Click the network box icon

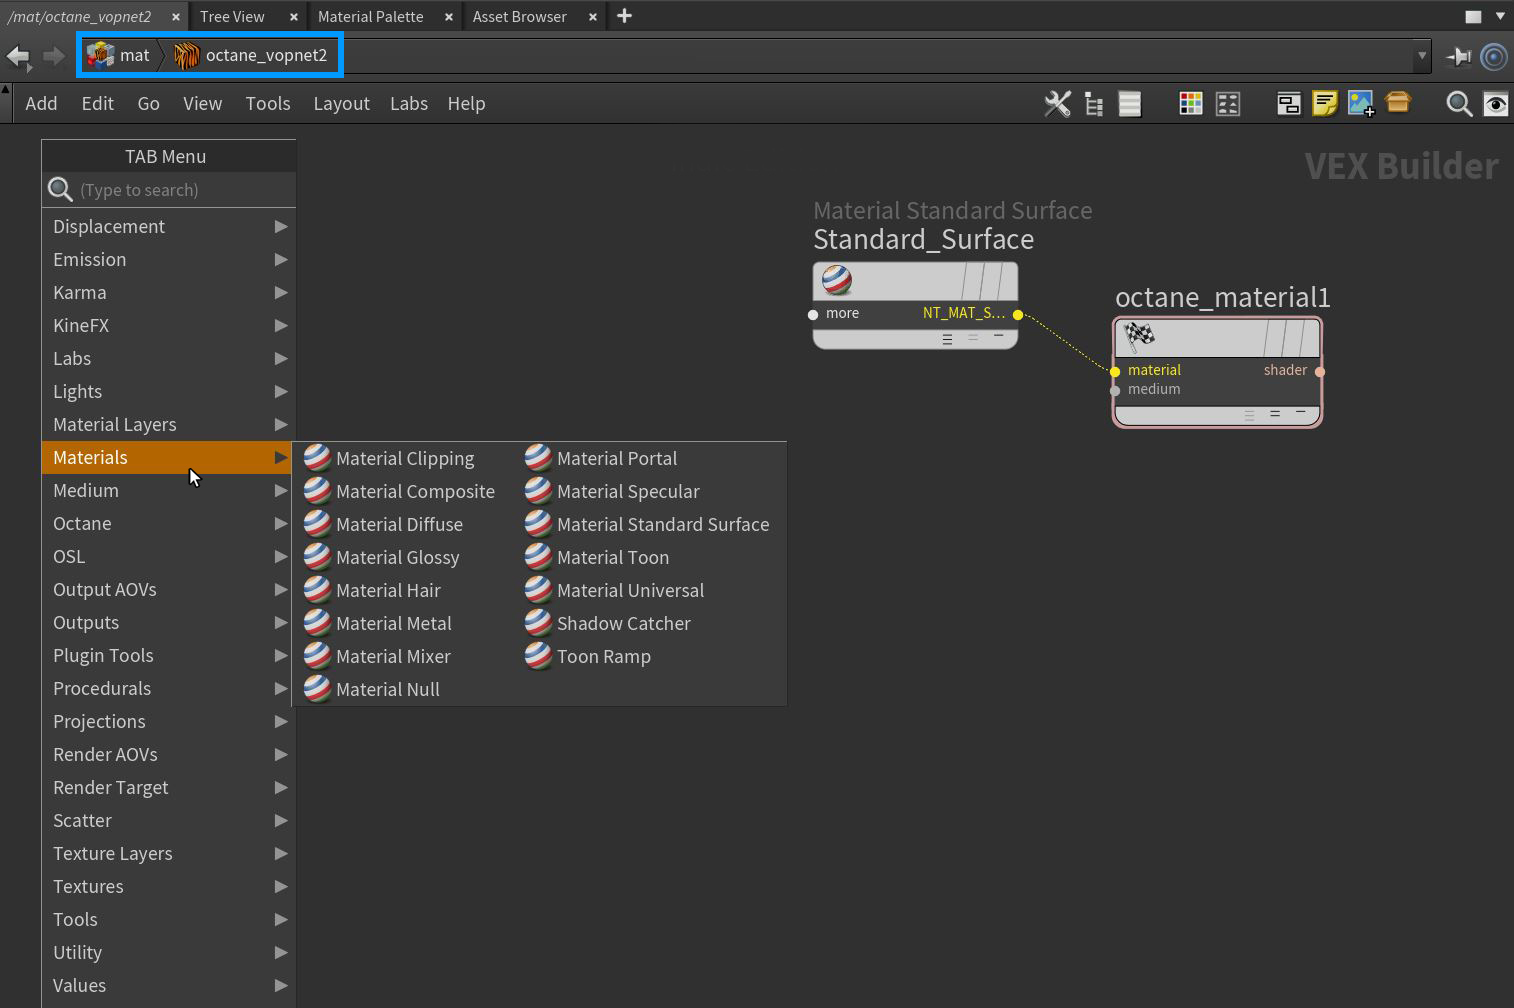pyautogui.click(x=1288, y=104)
